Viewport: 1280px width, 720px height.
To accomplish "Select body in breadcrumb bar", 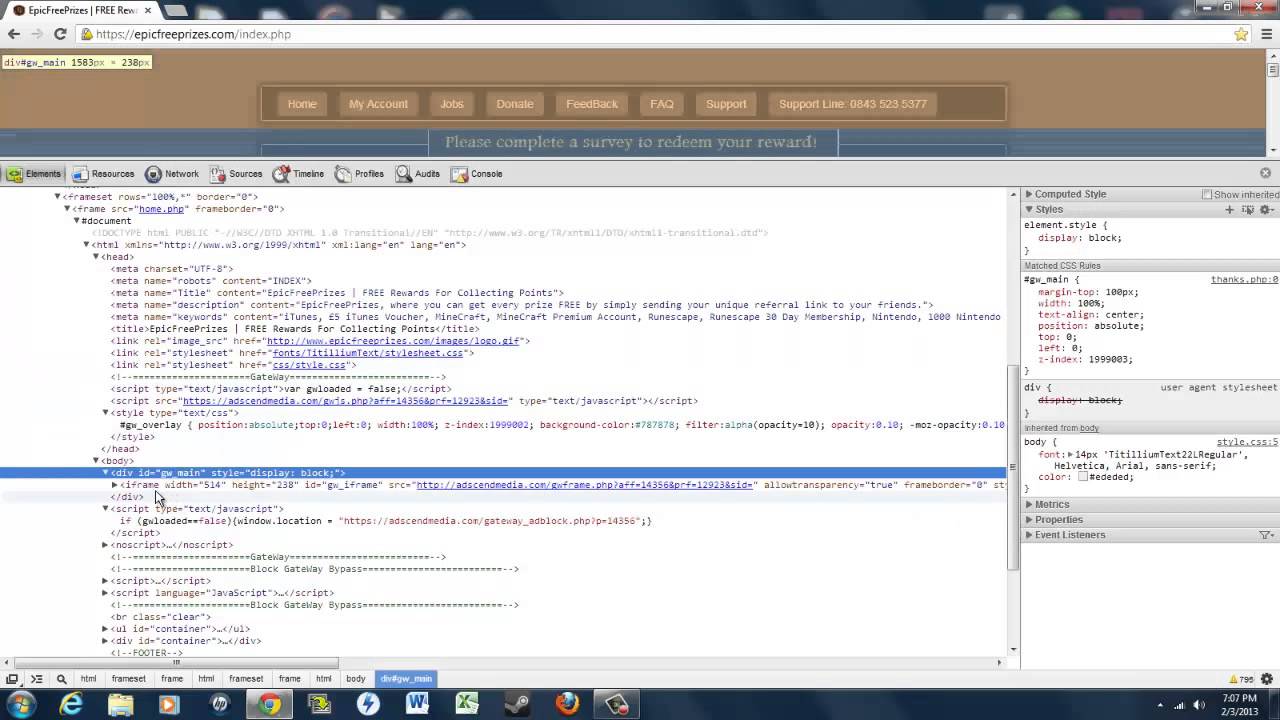I will pyautogui.click(x=356, y=679).
